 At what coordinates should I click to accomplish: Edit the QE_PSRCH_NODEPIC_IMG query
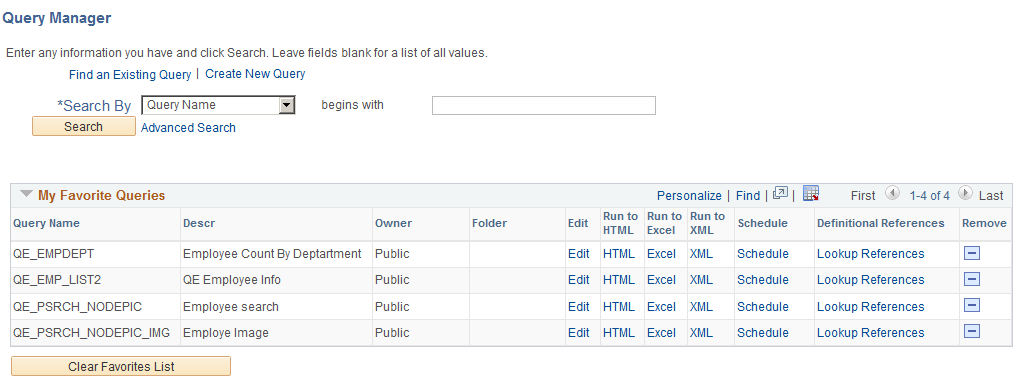click(579, 333)
